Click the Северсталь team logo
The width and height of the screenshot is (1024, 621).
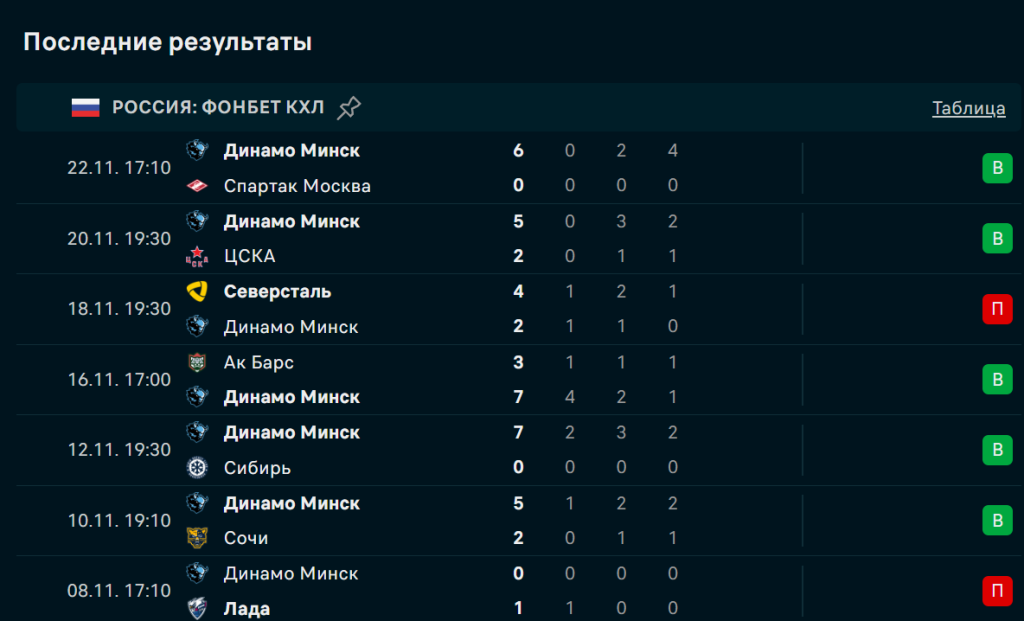coord(197,292)
